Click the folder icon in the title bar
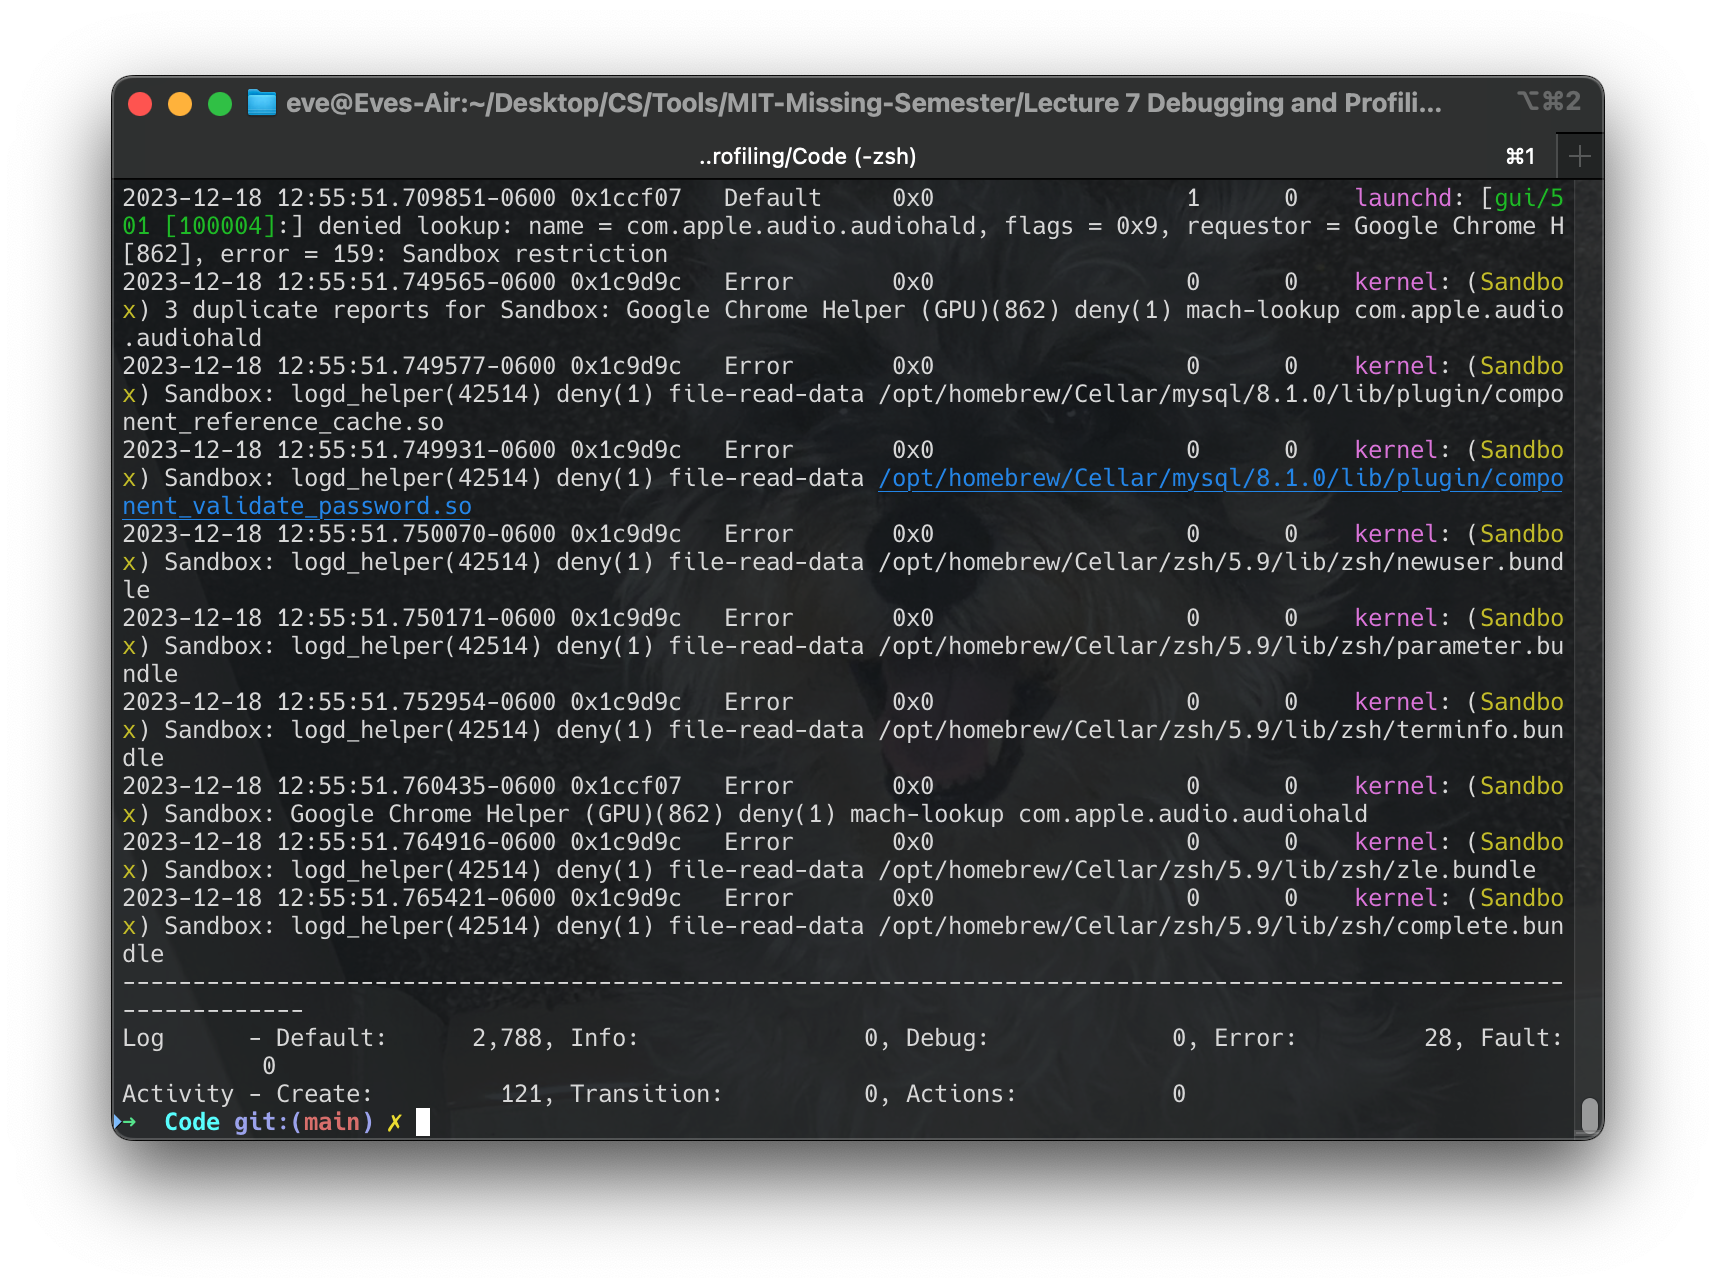This screenshot has width=1716, height=1288. 261,101
